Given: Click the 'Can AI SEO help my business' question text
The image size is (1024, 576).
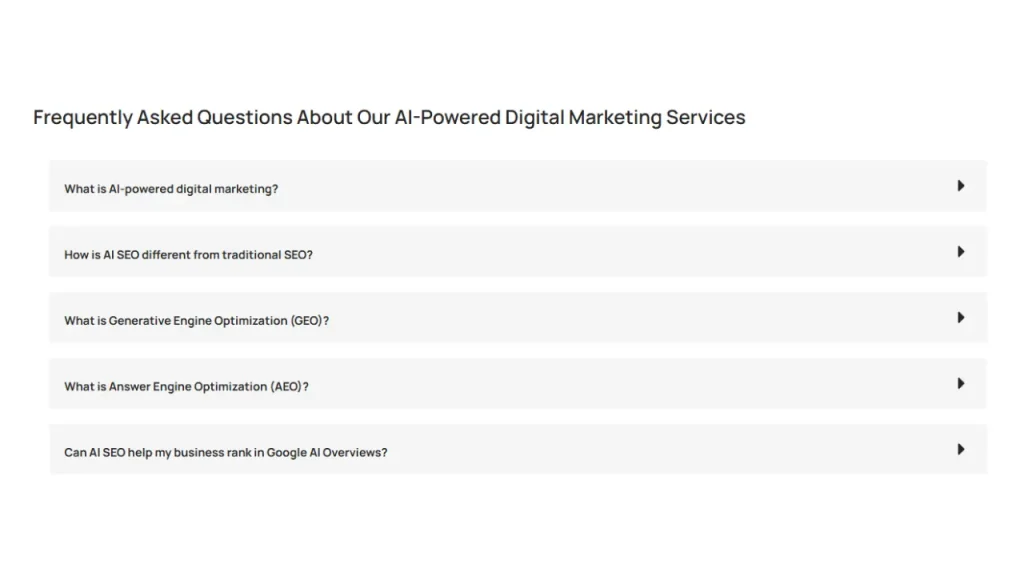Looking at the screenshot, I should tap(225, 452).
